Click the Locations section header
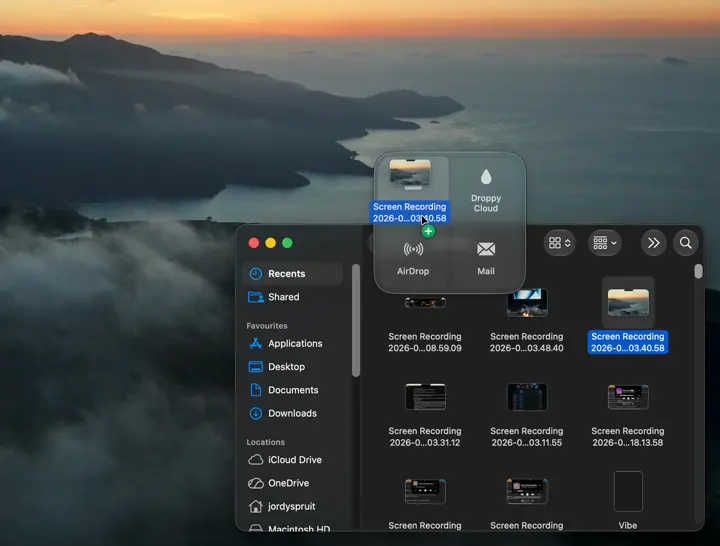Screen dimensions: 720x546 (x=265, y=442)
